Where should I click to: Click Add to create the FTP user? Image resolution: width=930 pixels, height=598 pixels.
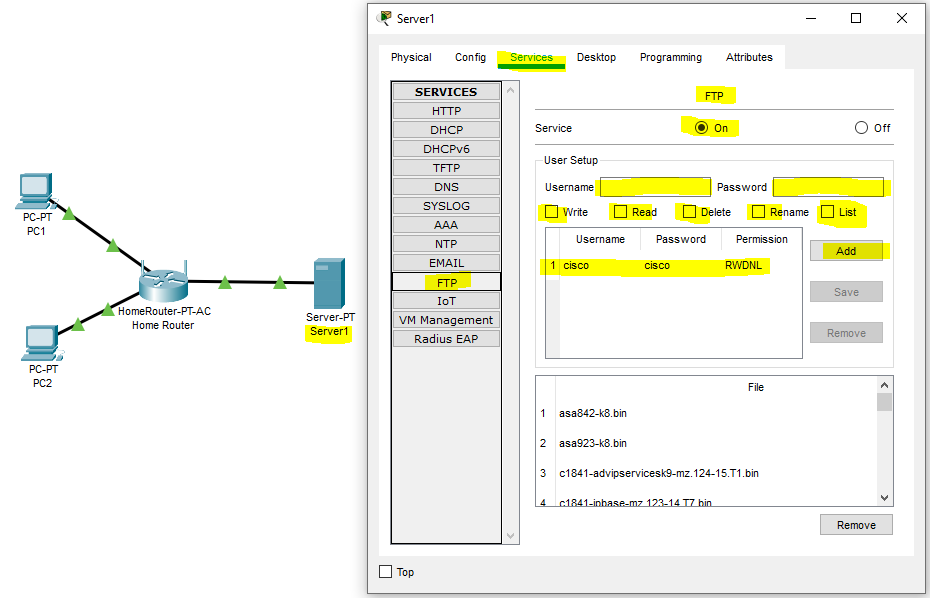(848, 251)
